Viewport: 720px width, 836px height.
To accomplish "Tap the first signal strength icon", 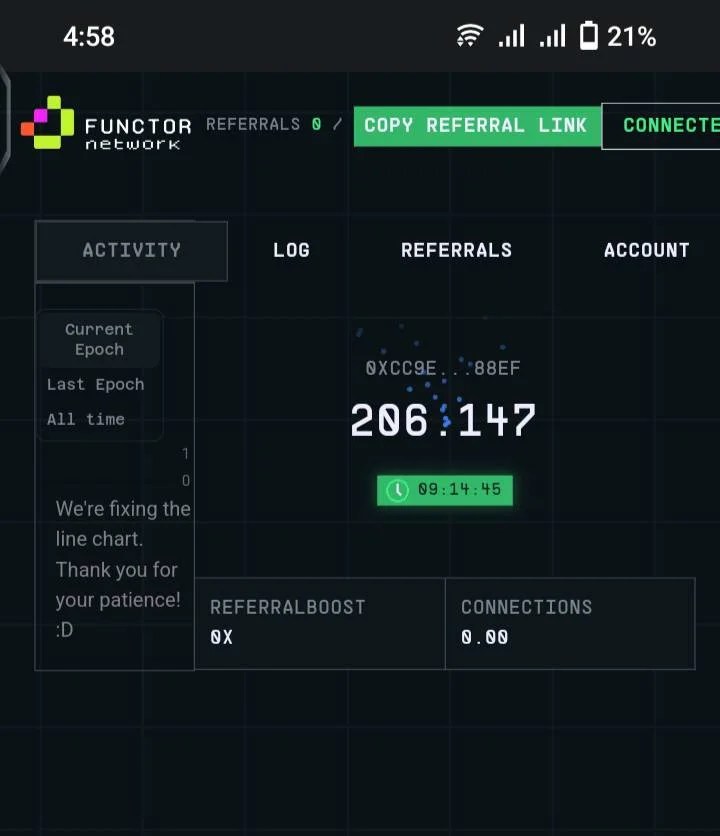I will [511, 36].
